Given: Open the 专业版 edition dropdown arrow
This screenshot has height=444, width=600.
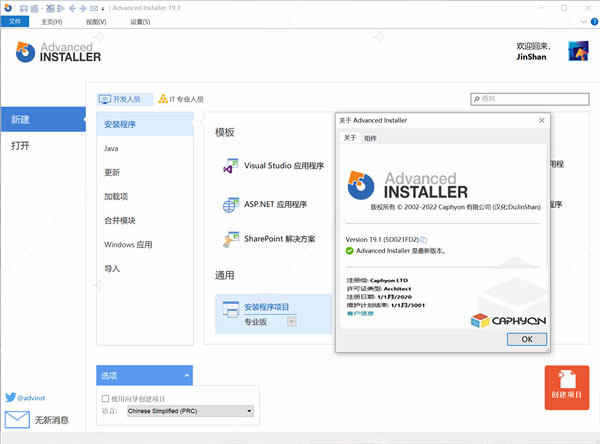Looking at the screenshot, I should coord(292,322).
